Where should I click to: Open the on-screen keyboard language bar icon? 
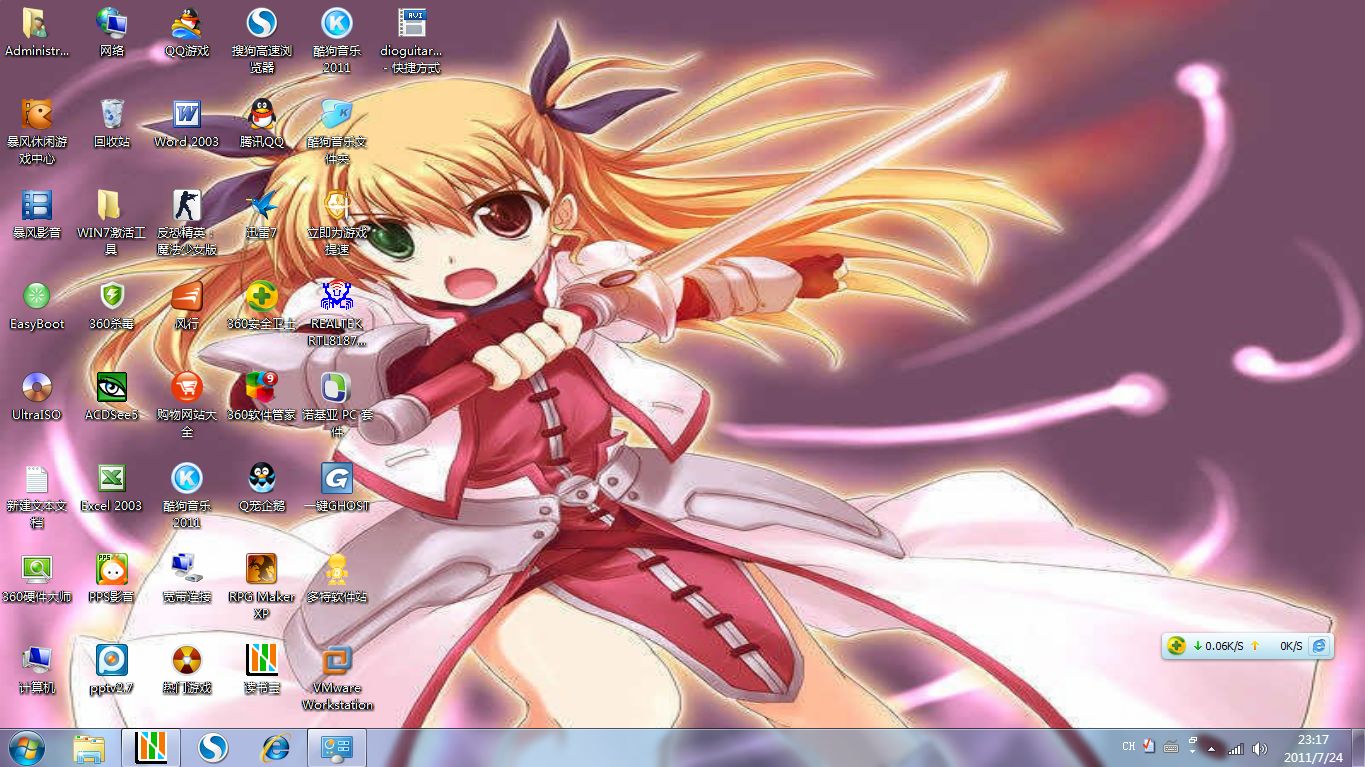pyautogui.click(x=1171, y=747)
